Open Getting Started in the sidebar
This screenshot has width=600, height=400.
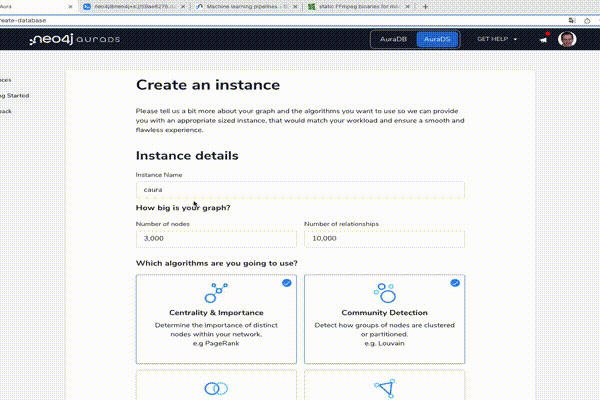15,95
